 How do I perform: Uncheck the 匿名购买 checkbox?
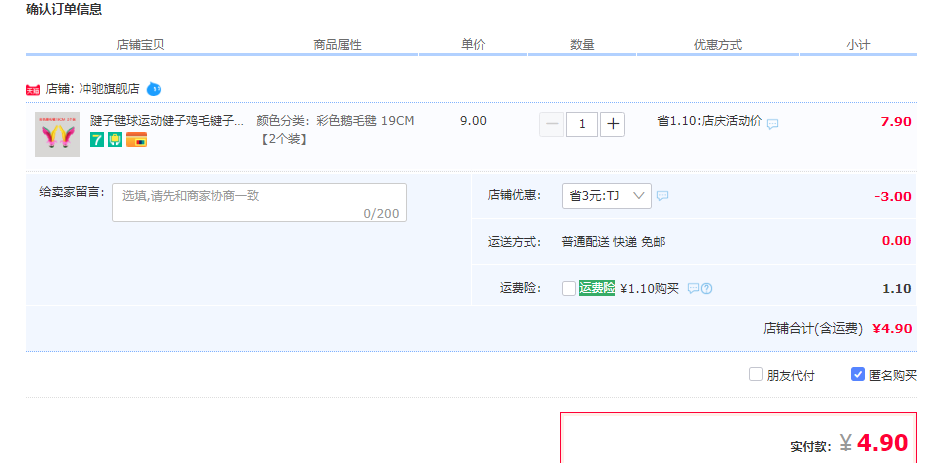(857, 374)
